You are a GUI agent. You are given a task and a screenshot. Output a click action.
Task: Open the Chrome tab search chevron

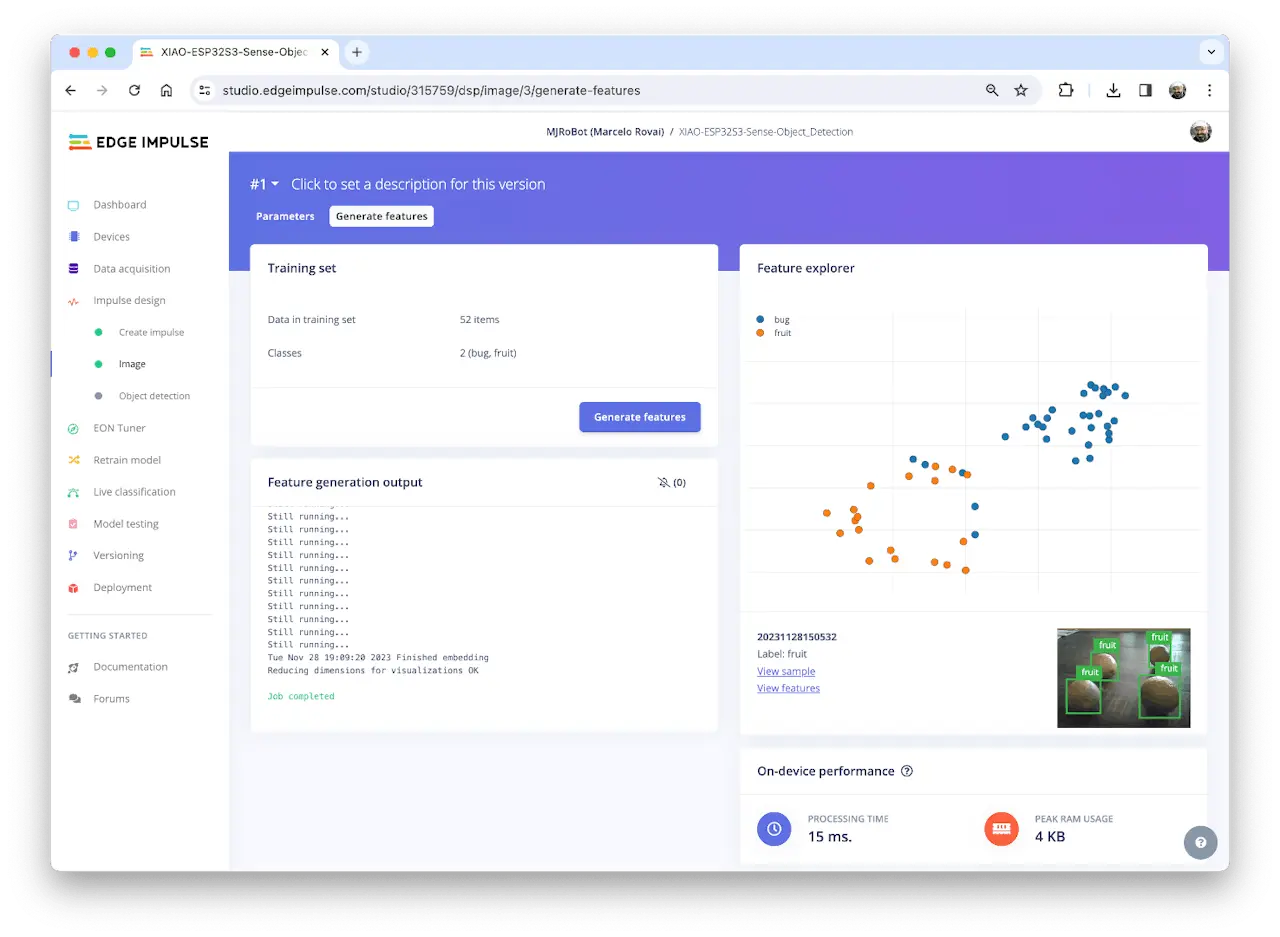(1211, 52)
